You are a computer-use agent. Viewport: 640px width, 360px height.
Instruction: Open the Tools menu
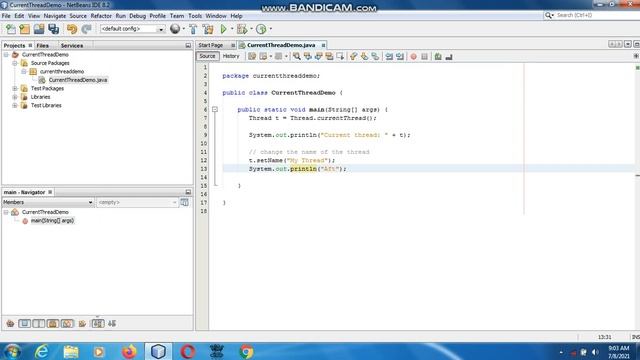tap(195, 16)
